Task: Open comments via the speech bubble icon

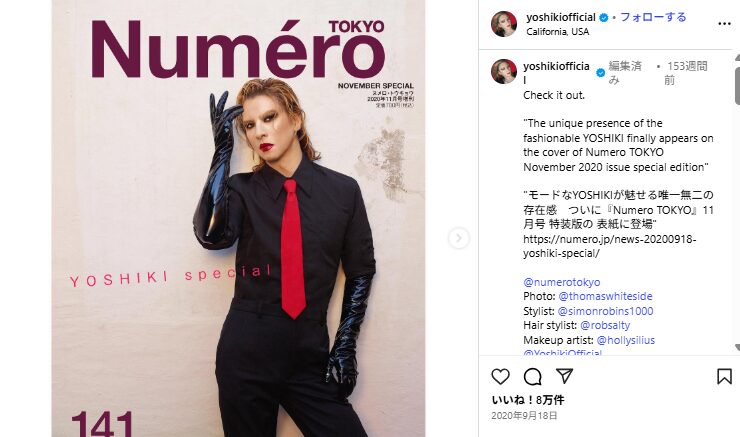Action: [532, 377]
